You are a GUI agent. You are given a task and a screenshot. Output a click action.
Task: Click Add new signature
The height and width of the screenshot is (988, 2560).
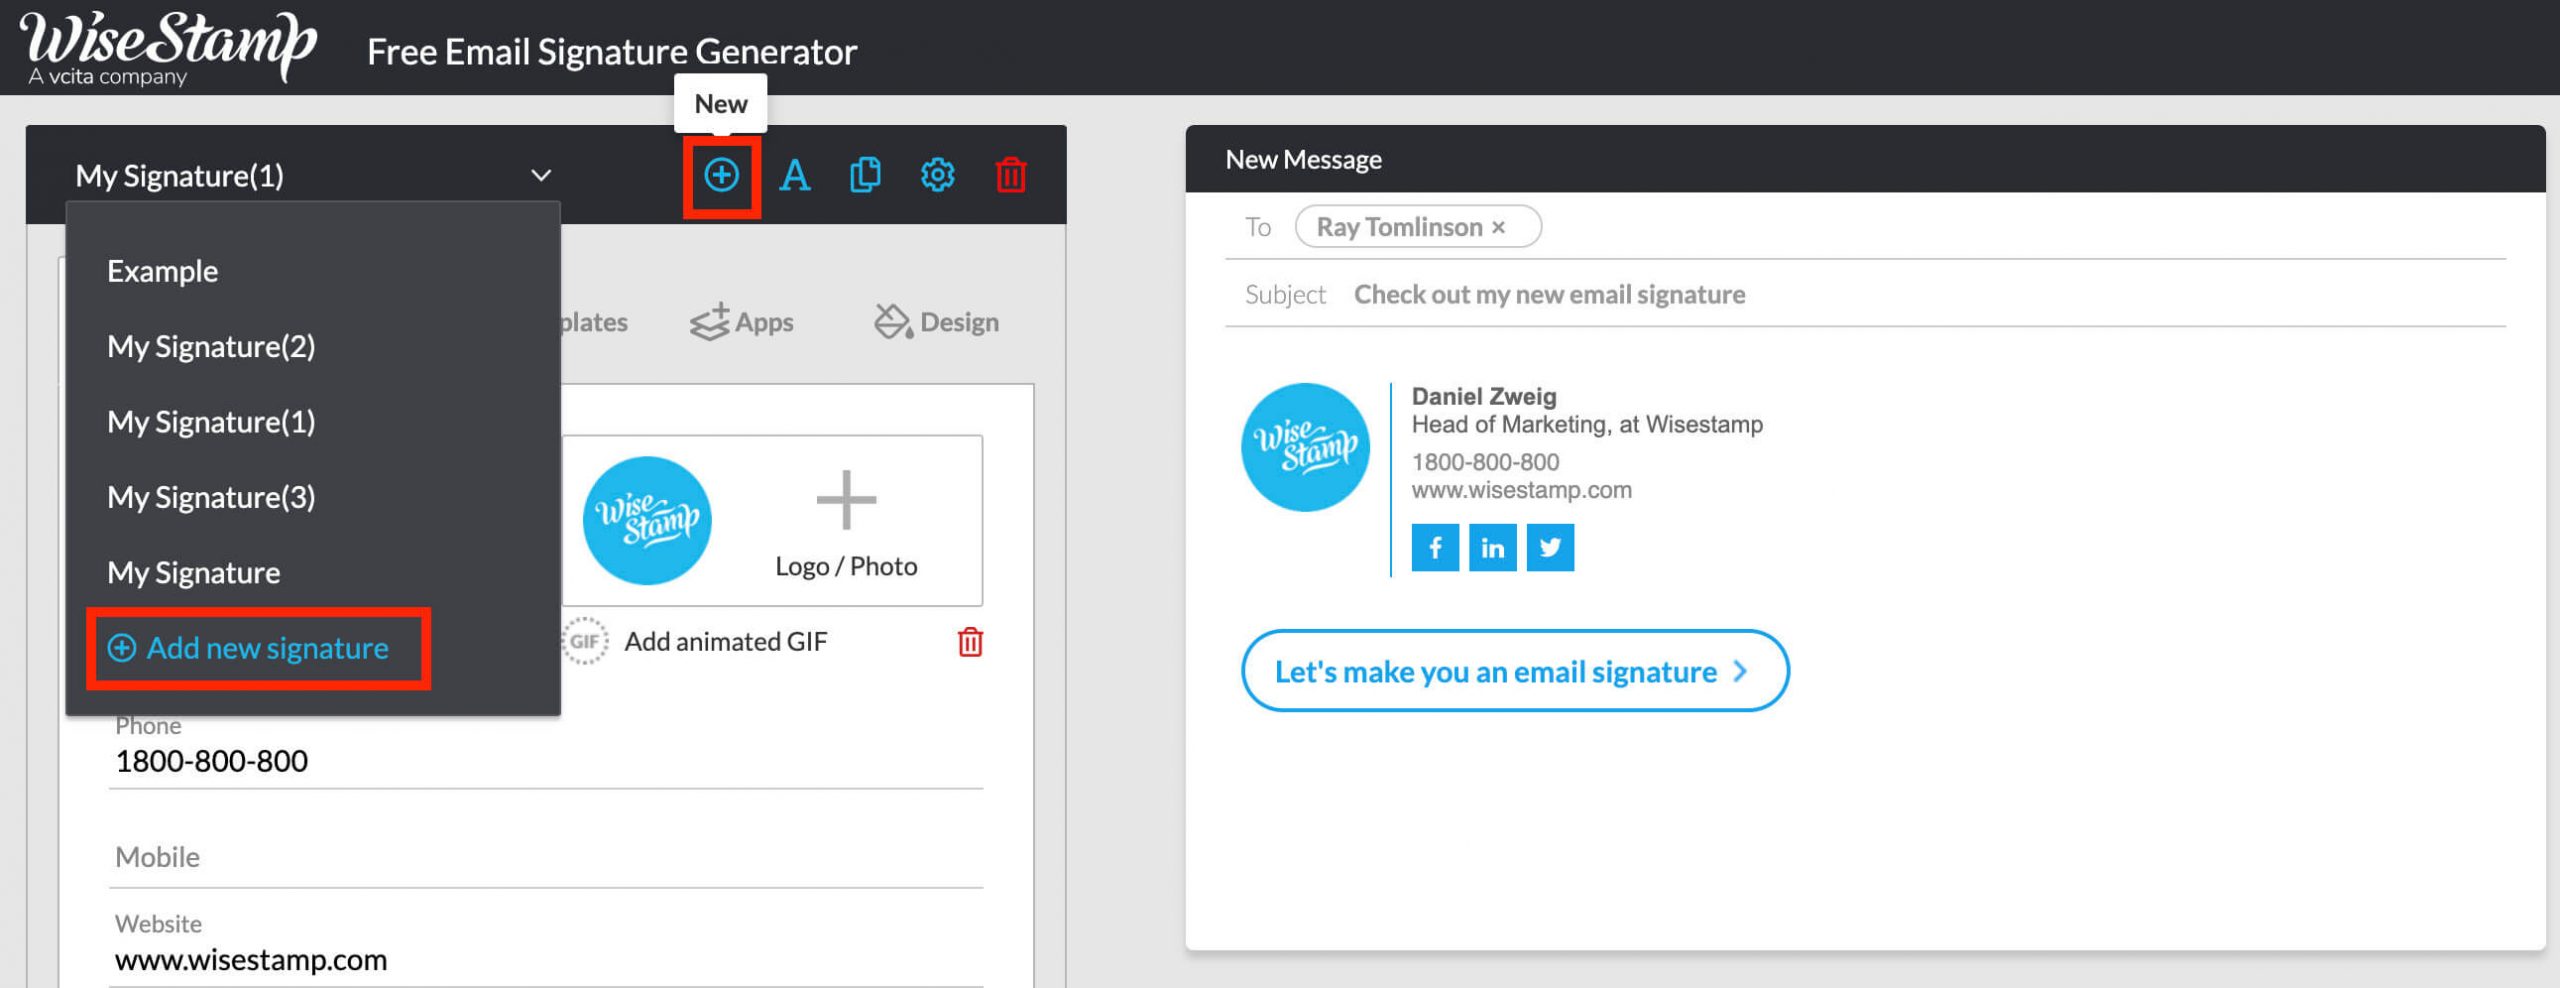click(257, 648)
